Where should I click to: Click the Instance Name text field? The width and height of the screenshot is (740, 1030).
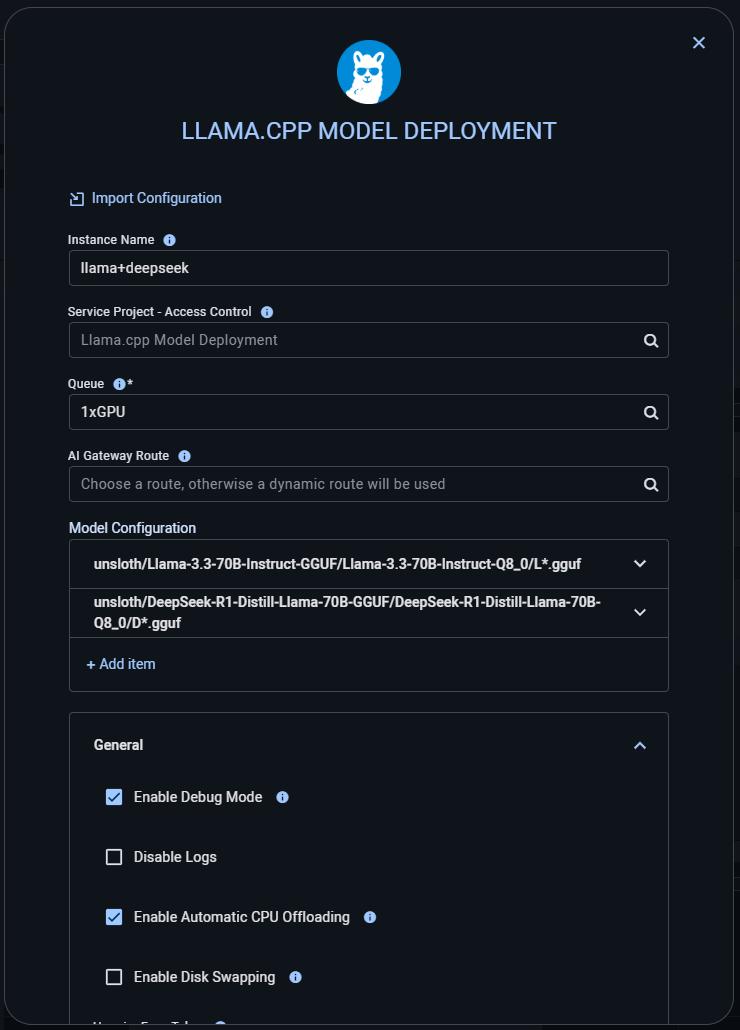pyautogui.click(x=368, y=268)
